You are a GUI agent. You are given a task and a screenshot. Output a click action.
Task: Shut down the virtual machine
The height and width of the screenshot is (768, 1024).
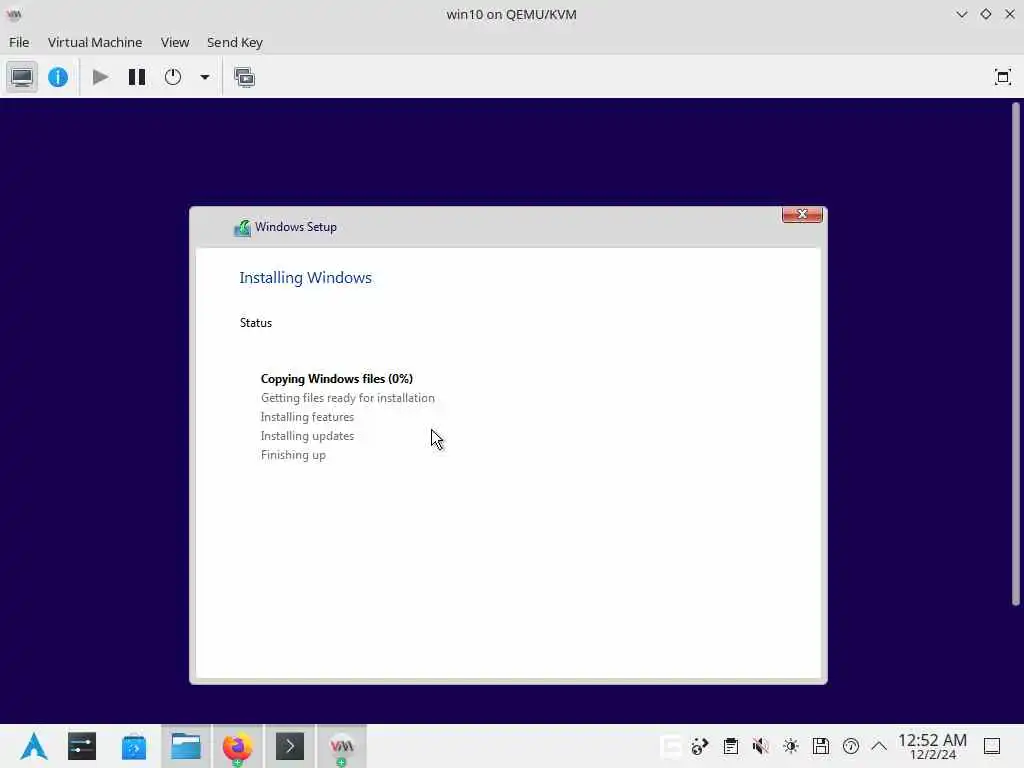(173, 77)
